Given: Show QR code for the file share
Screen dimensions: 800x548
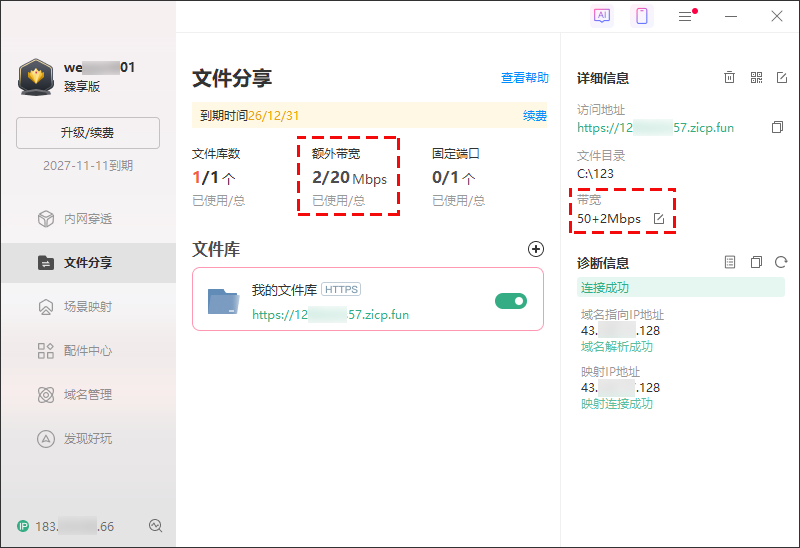Looking at the screenshot, I should point(756,78).
